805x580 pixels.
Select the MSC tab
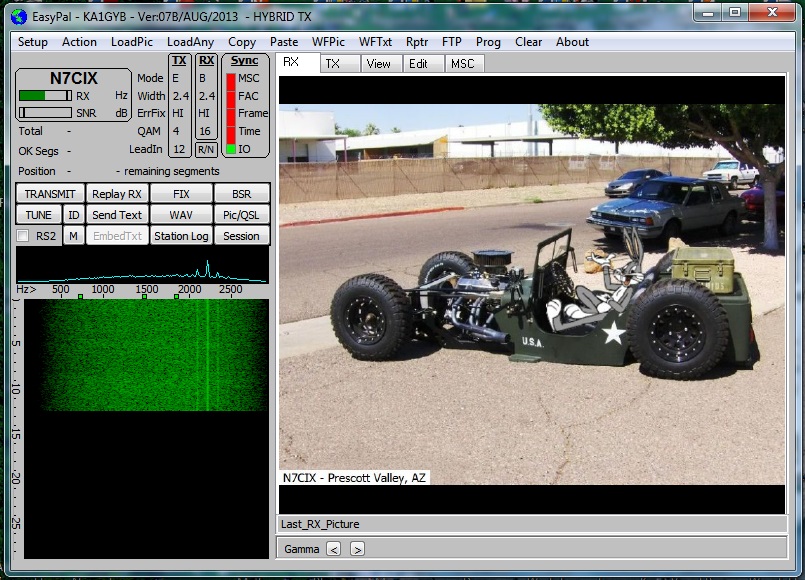pyautogui.click(x=462, y=63)
